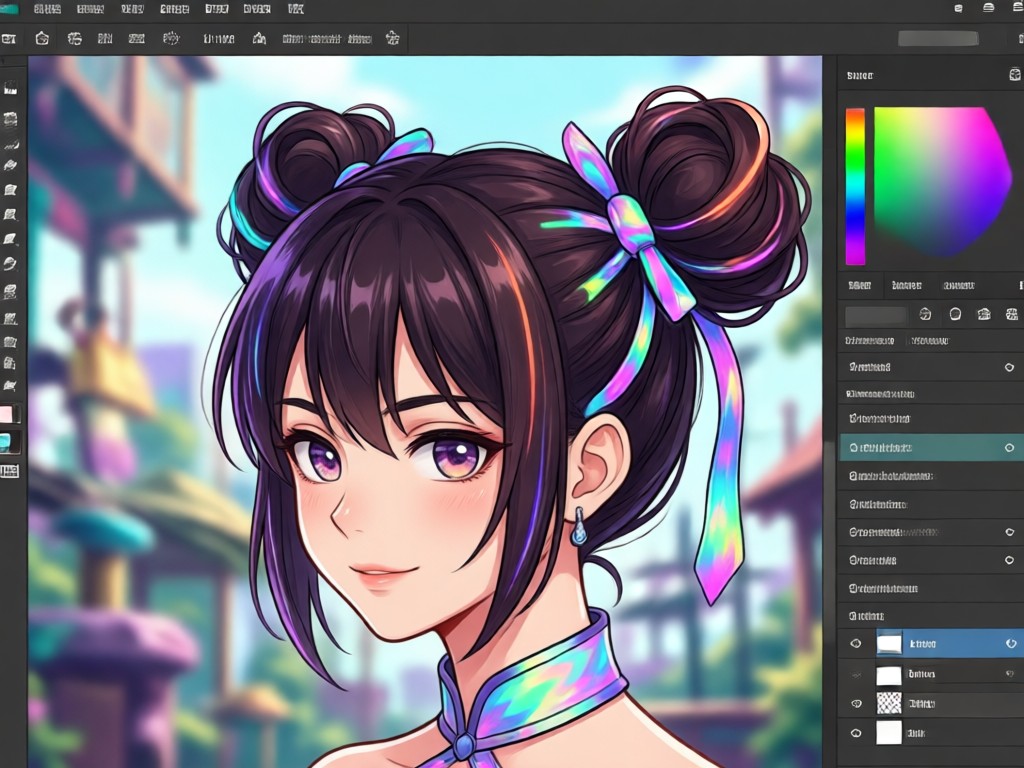
Task: Click the gray search field in the top-right
Action: (938, 39)
